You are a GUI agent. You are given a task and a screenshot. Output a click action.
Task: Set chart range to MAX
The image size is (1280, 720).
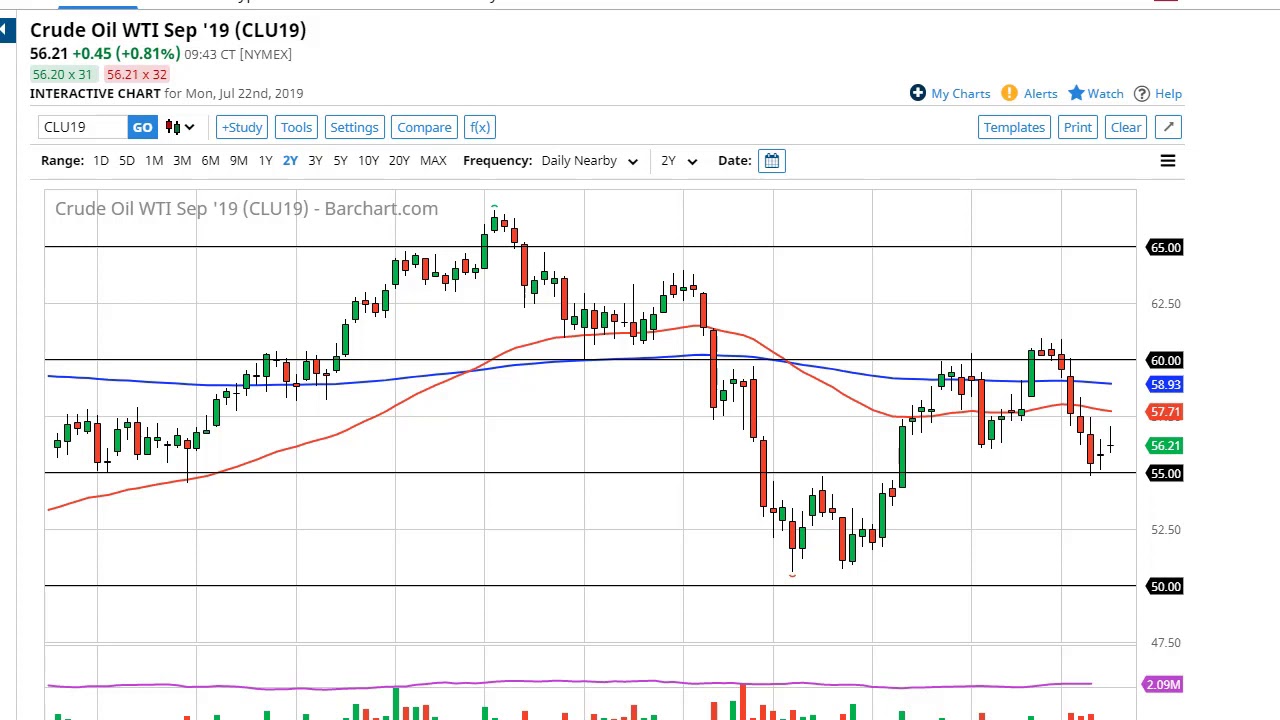pos(433,160)
